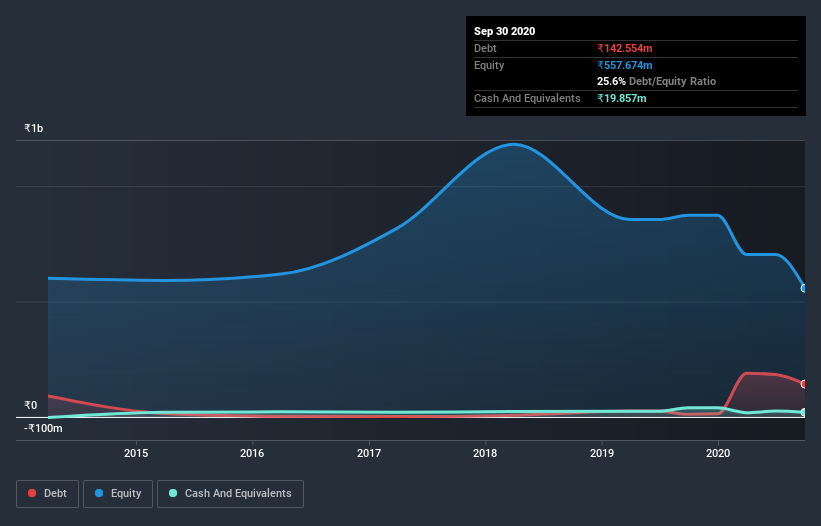
Task: Click the red Debt legend dot
Action: [x=32, y=493]
